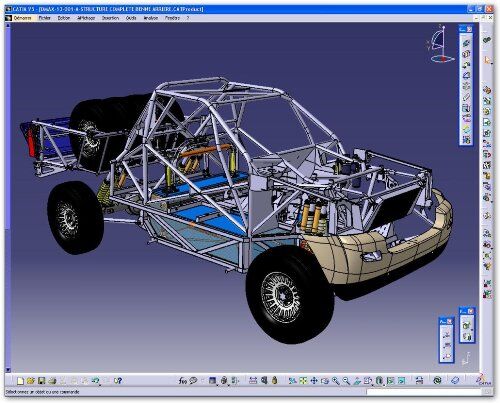Click the Fit All In icon

303,380
